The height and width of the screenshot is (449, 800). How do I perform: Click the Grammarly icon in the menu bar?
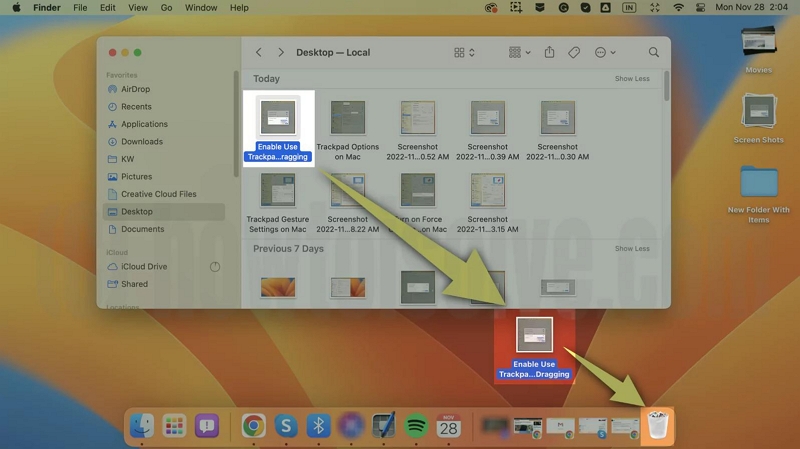pos(563,8)
